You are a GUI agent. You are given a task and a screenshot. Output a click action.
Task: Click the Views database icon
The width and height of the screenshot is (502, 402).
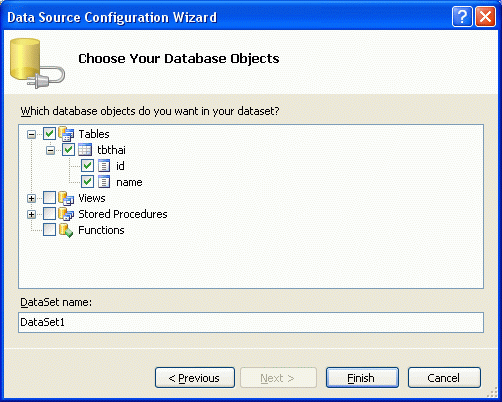tap(66, 198)
